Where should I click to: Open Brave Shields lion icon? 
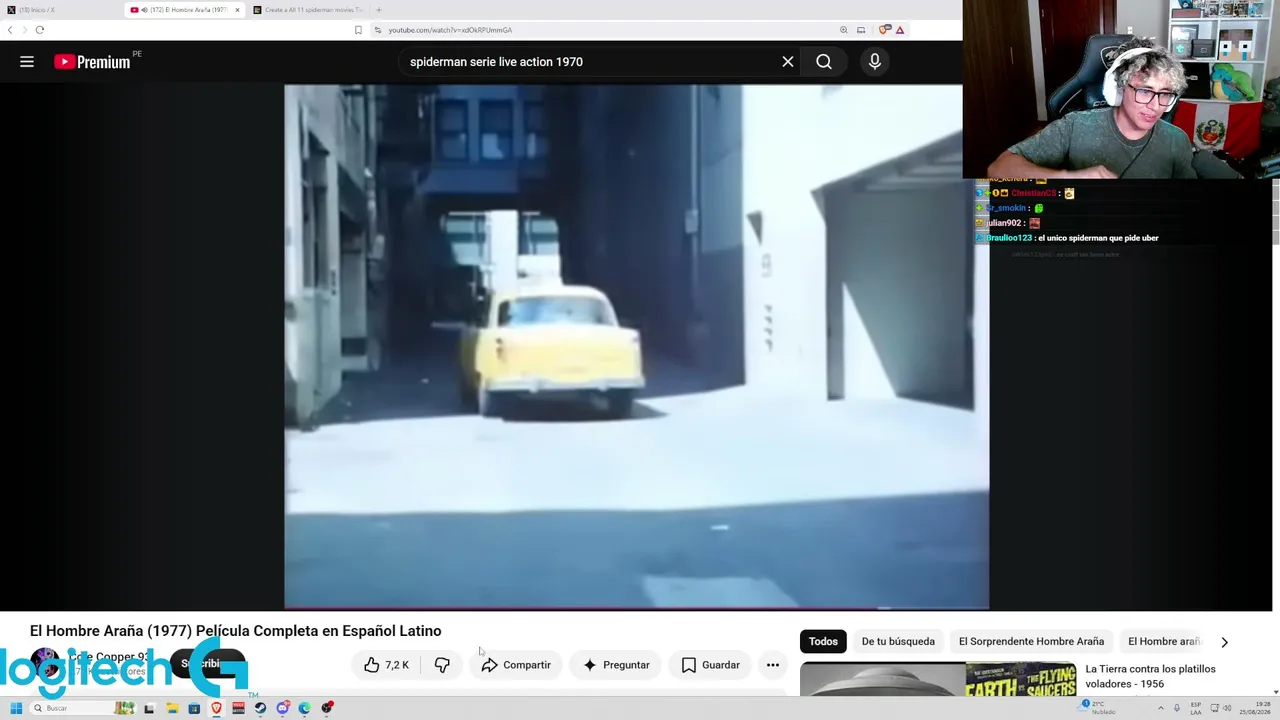[884, 30]
